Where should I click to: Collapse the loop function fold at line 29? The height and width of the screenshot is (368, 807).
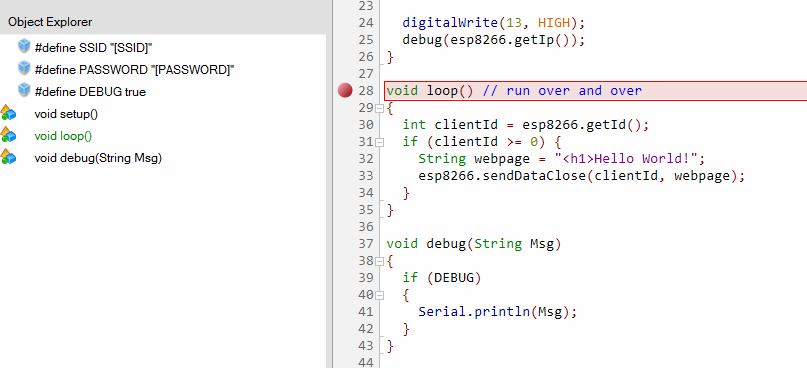(x=379, y=108)
